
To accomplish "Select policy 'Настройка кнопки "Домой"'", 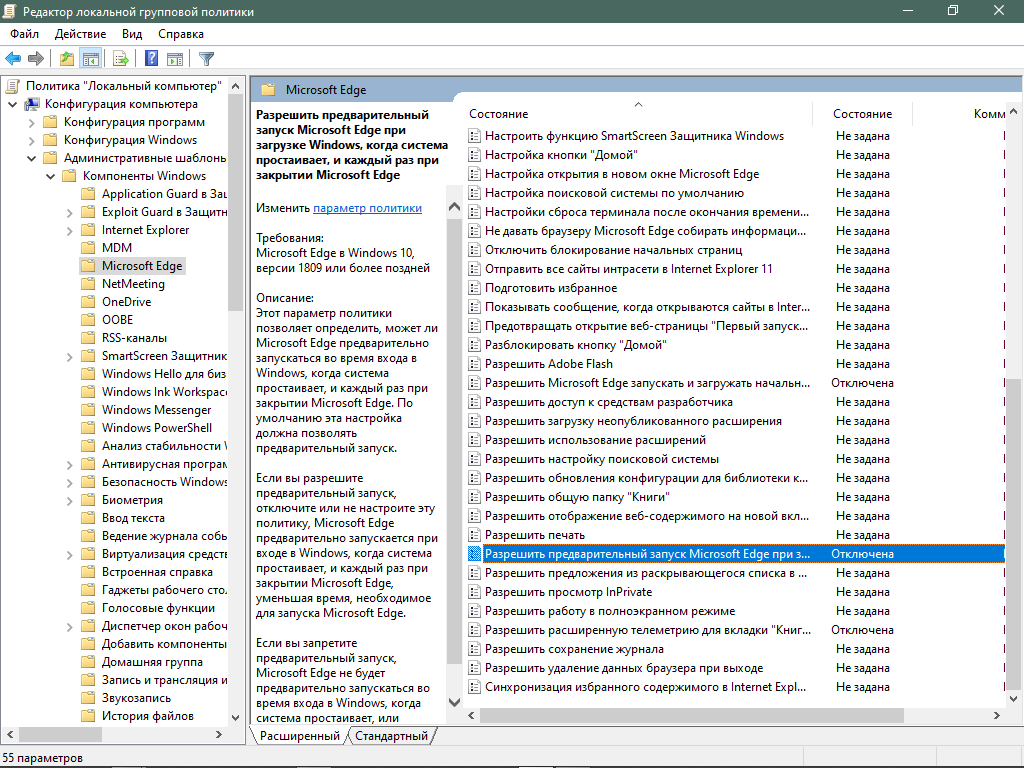I will [x=561, y=155].
